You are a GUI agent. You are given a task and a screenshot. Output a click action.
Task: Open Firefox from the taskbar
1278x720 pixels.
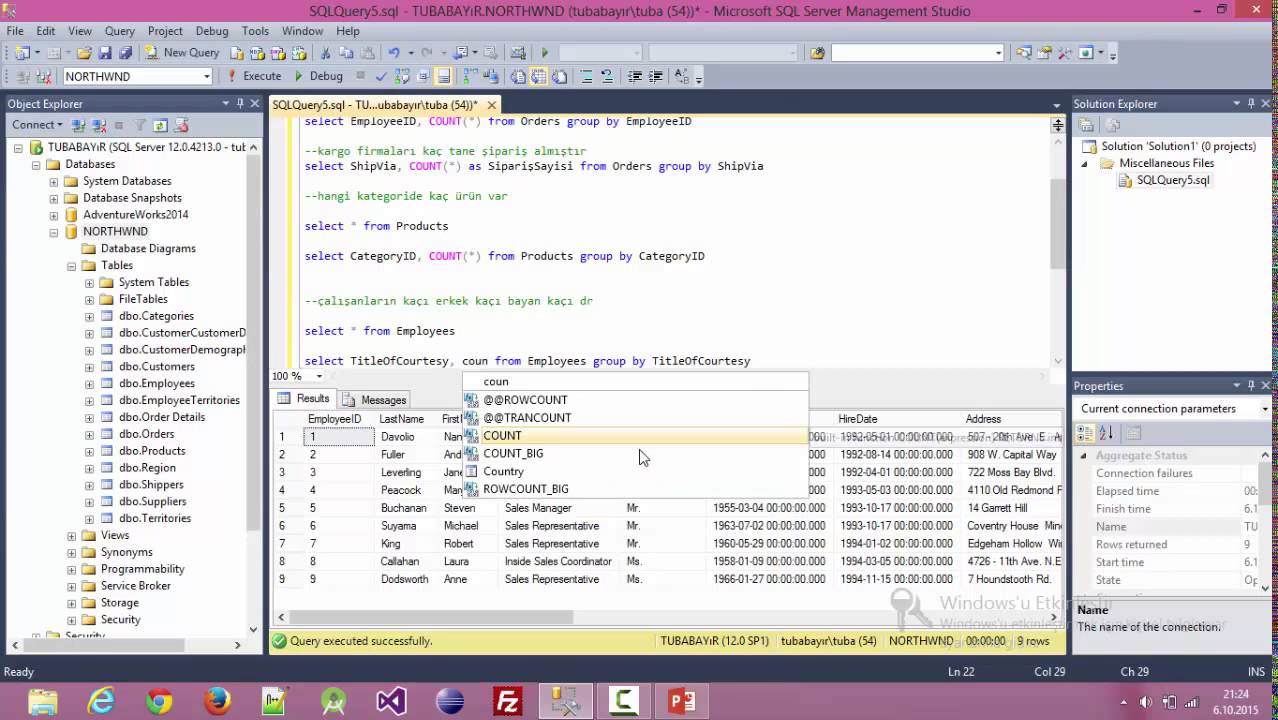click(217, 701)
